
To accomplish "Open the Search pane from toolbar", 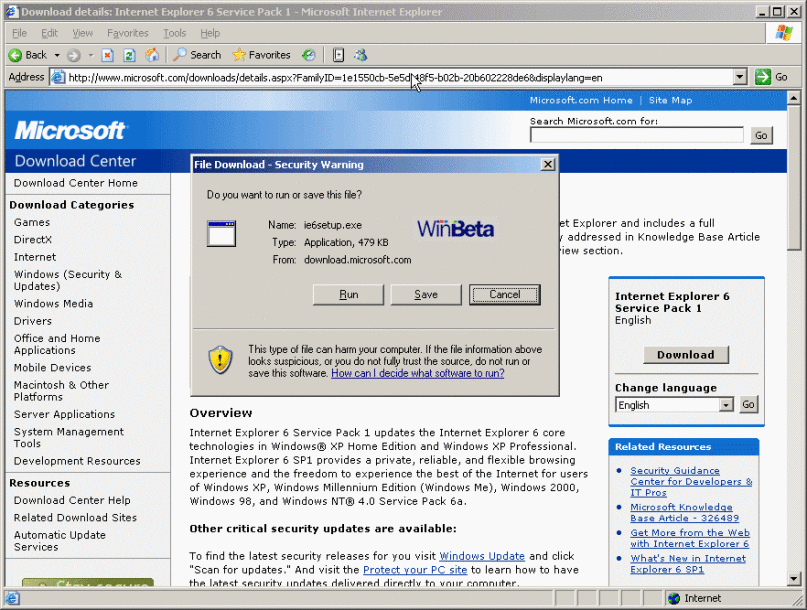I will pyautogui.click(x=197, y=55).
